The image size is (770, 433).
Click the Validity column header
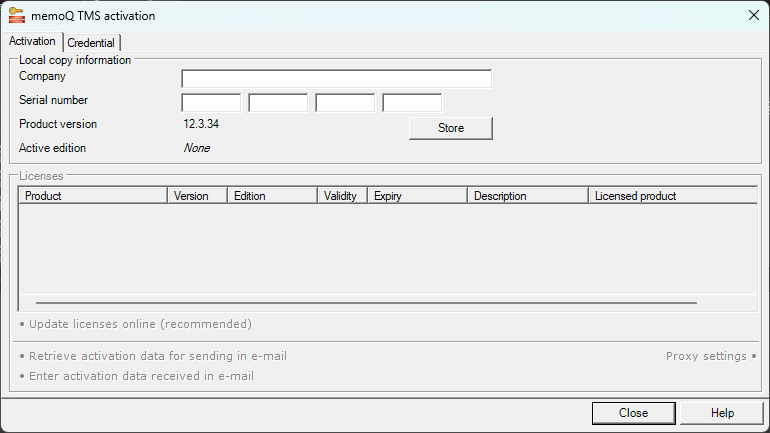coord(343,196)
